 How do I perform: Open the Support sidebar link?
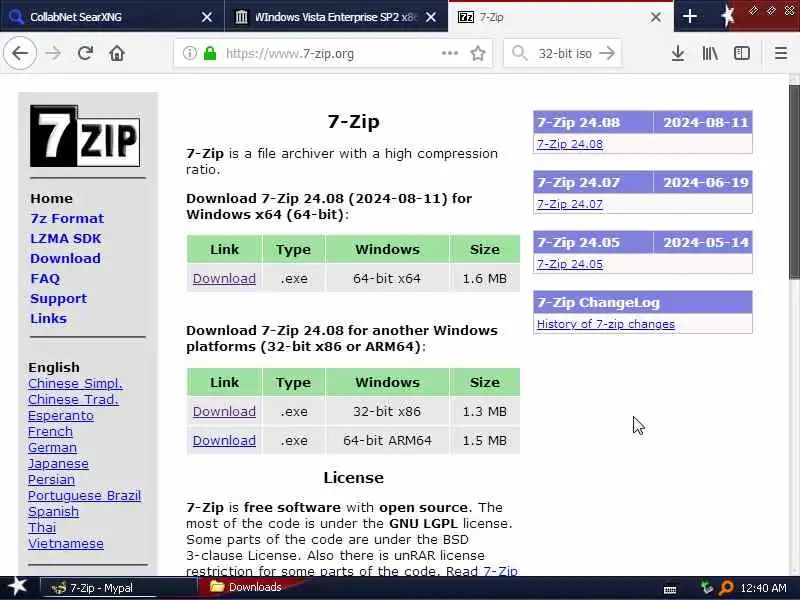coord(58,298)
